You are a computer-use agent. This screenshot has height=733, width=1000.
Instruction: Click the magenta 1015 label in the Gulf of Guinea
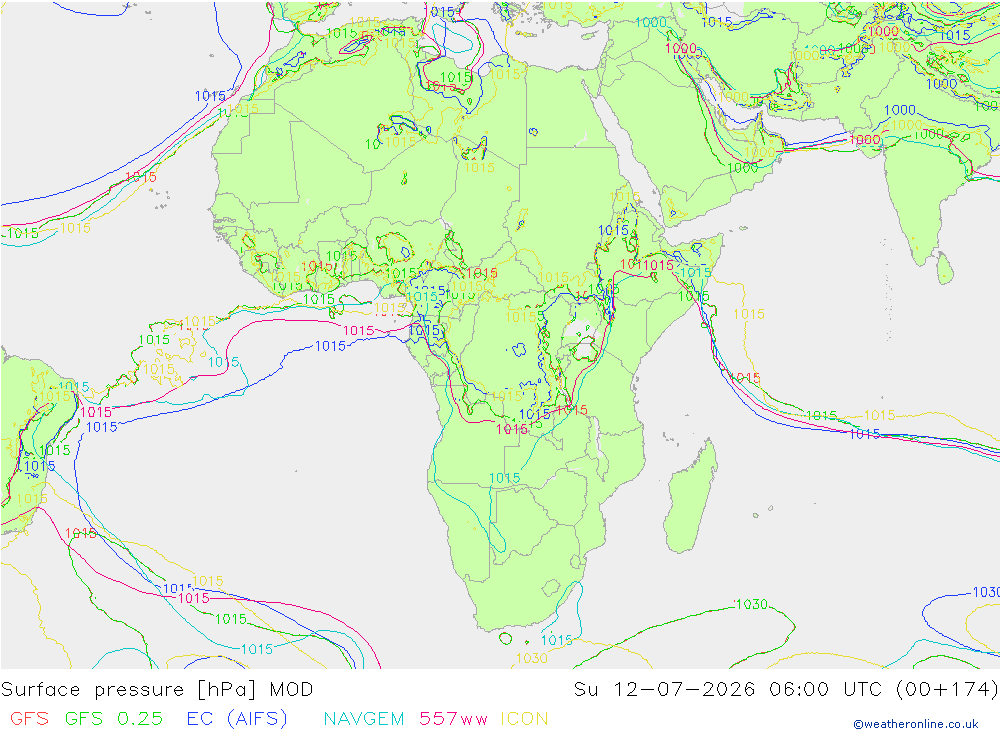tap(358, 330)
